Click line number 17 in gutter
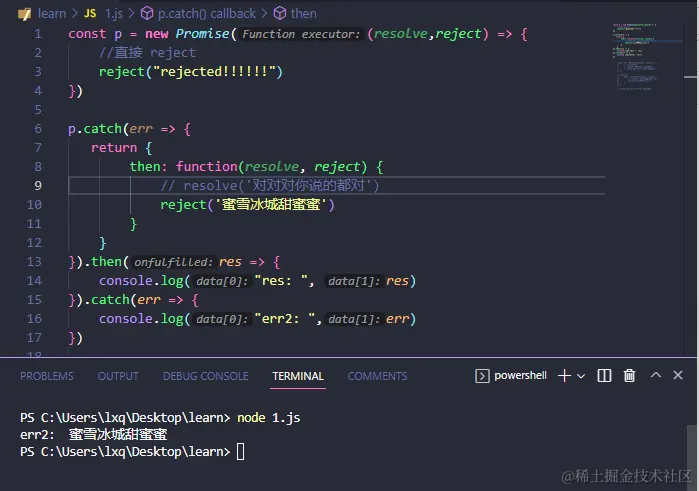This screenshot has width=699, height=491. coord(34,338)
